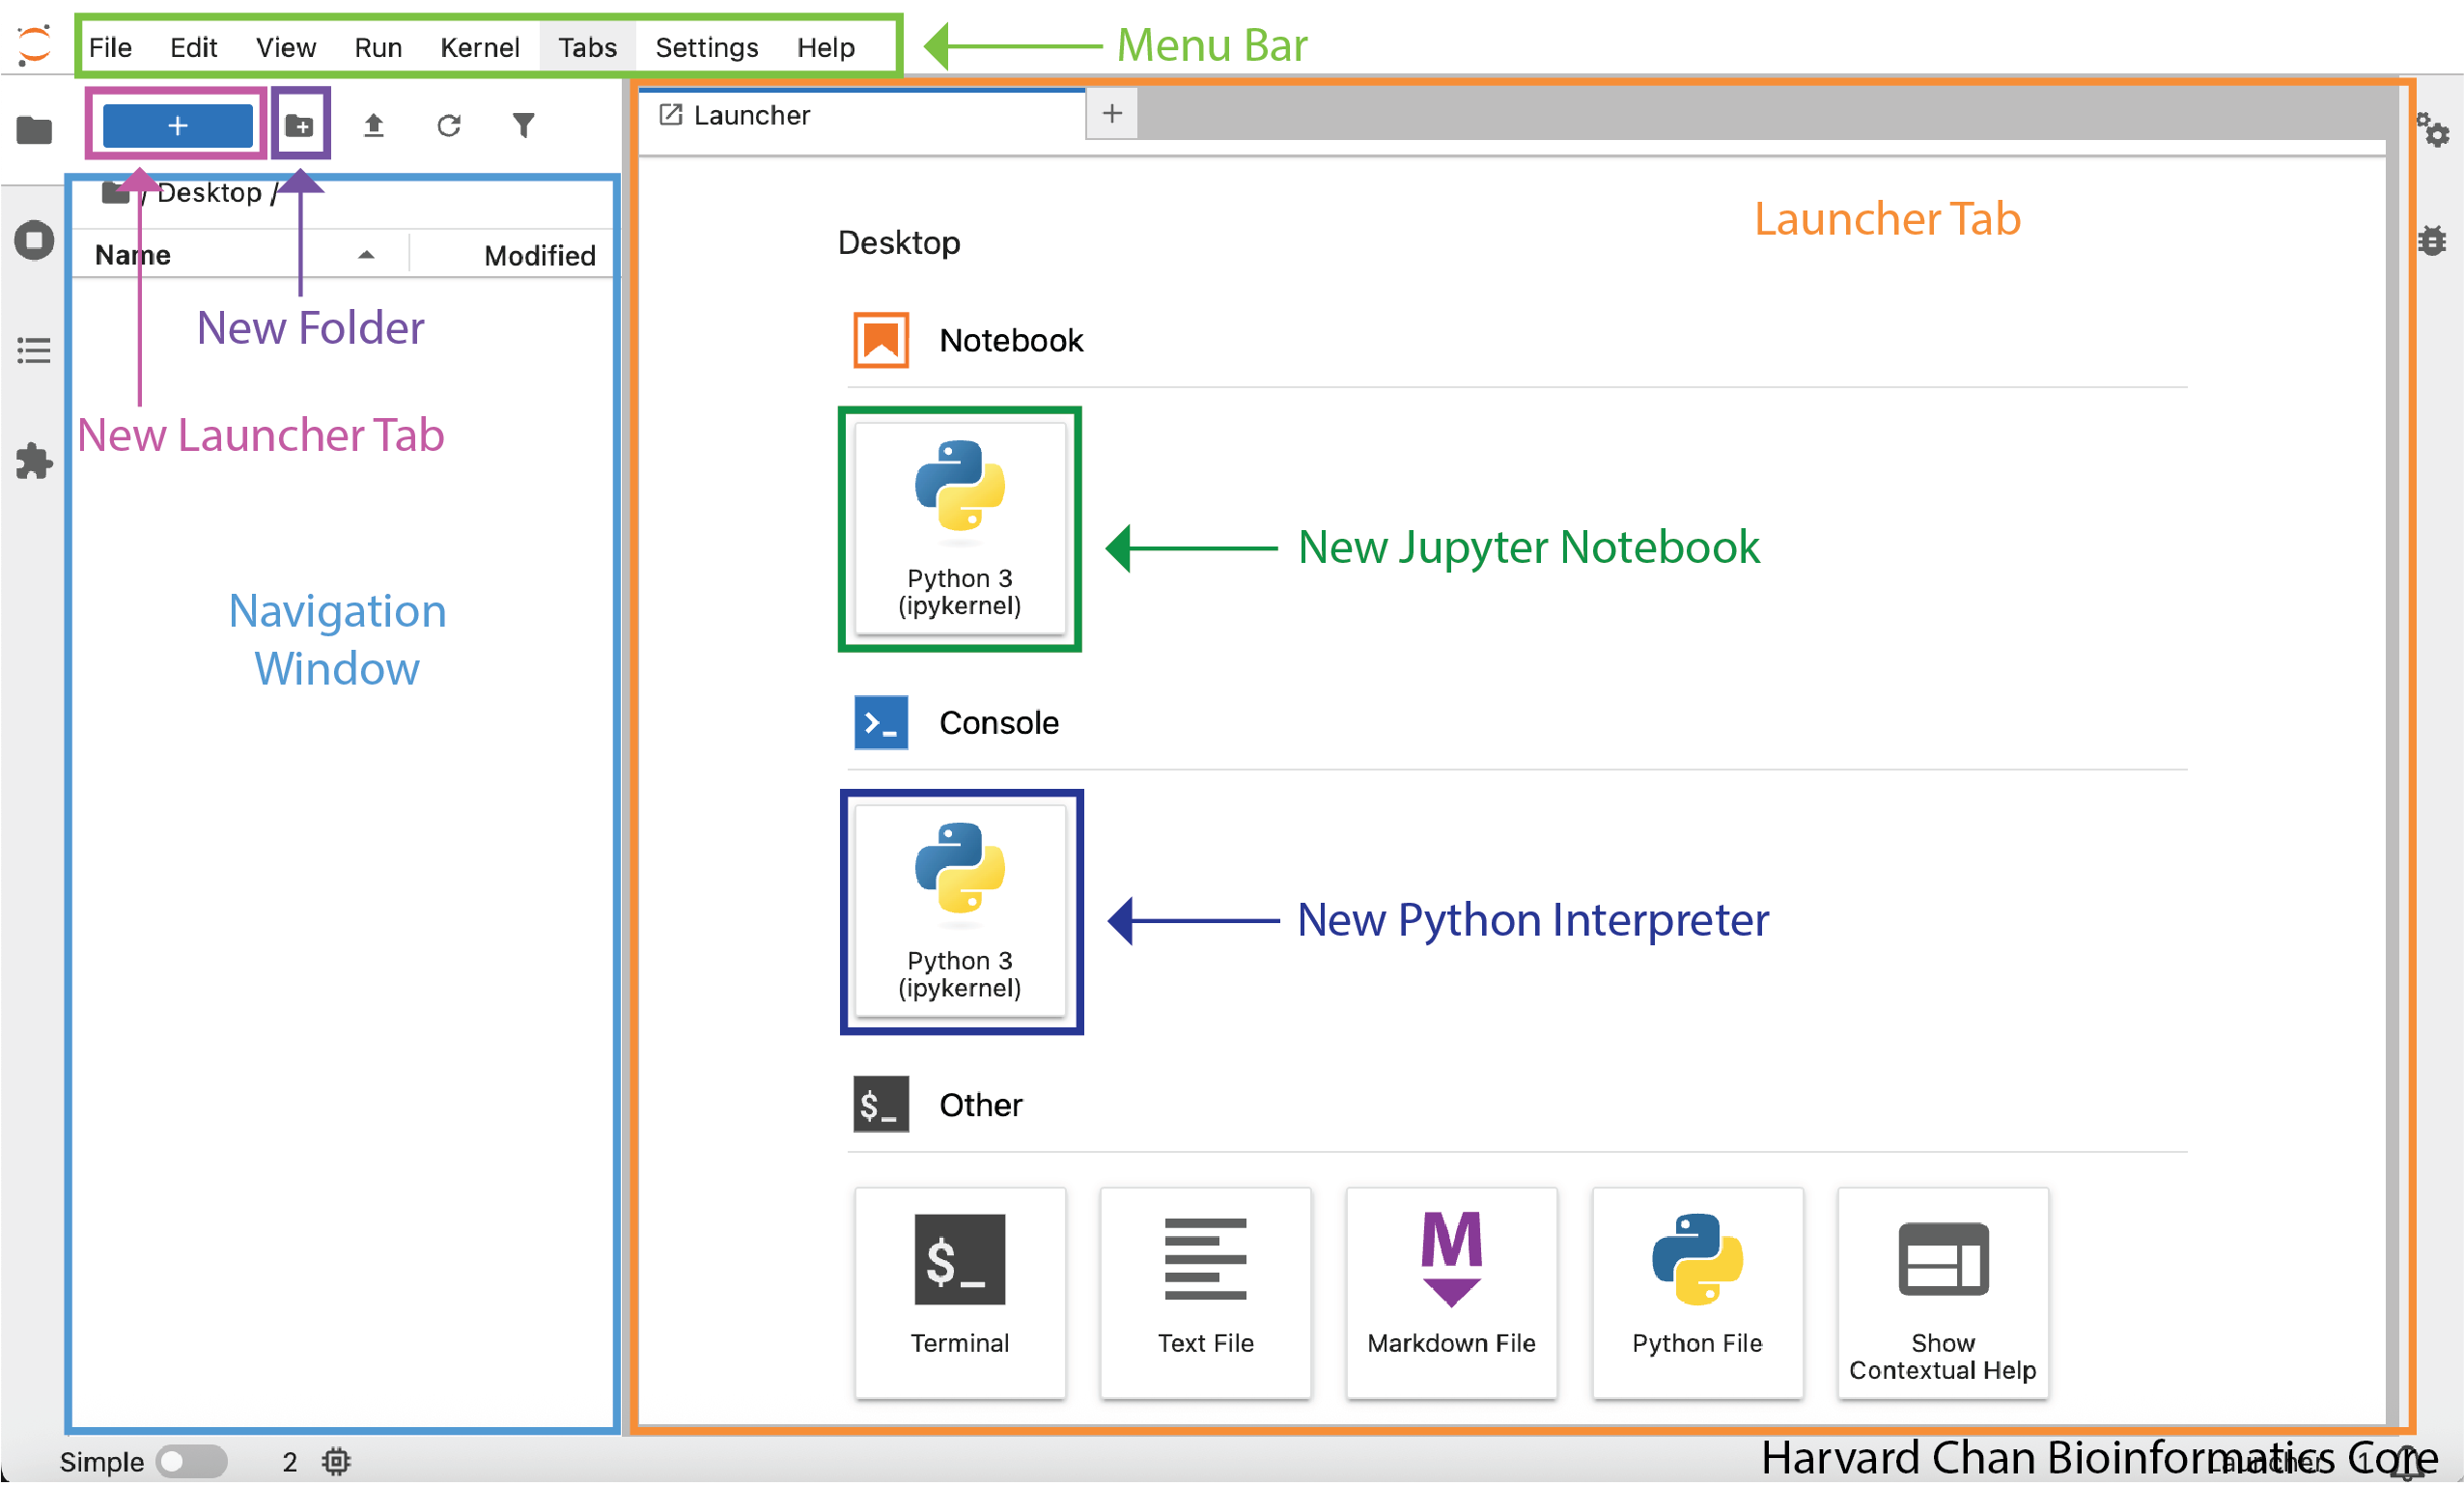Open the extension manager puzzle icon
Viewport: 2464px width, 1486px height.
tap(34, 461)
